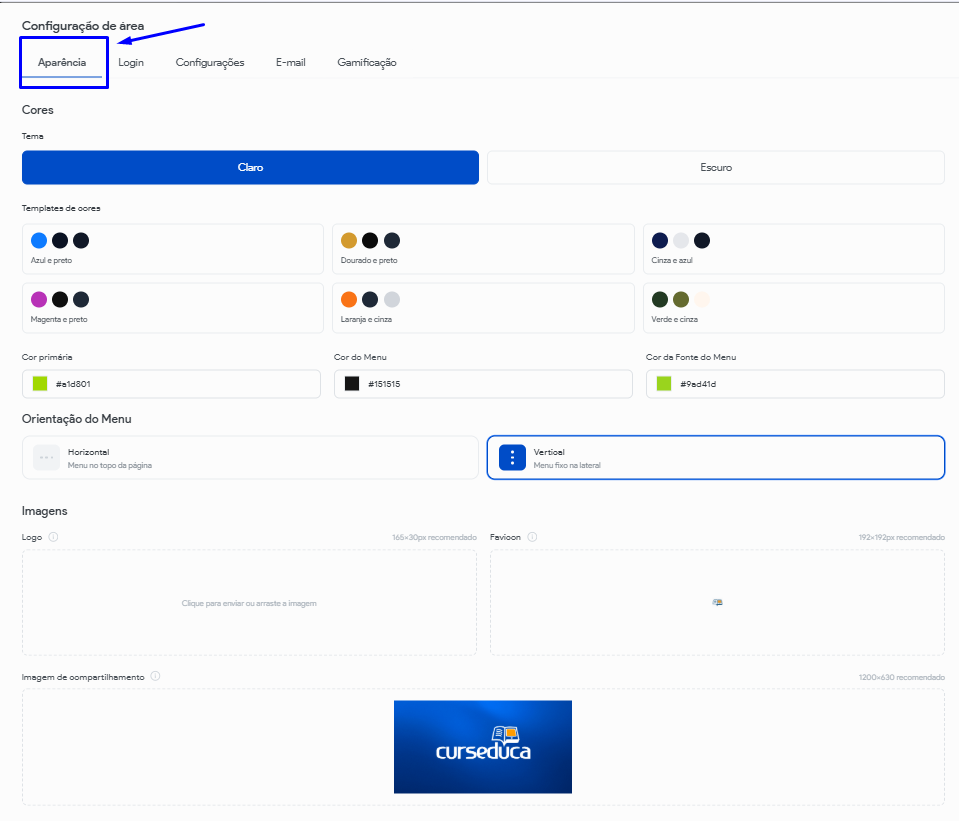
Task: Click the Vertical menu three-dots icon
Action: [512, 458]
